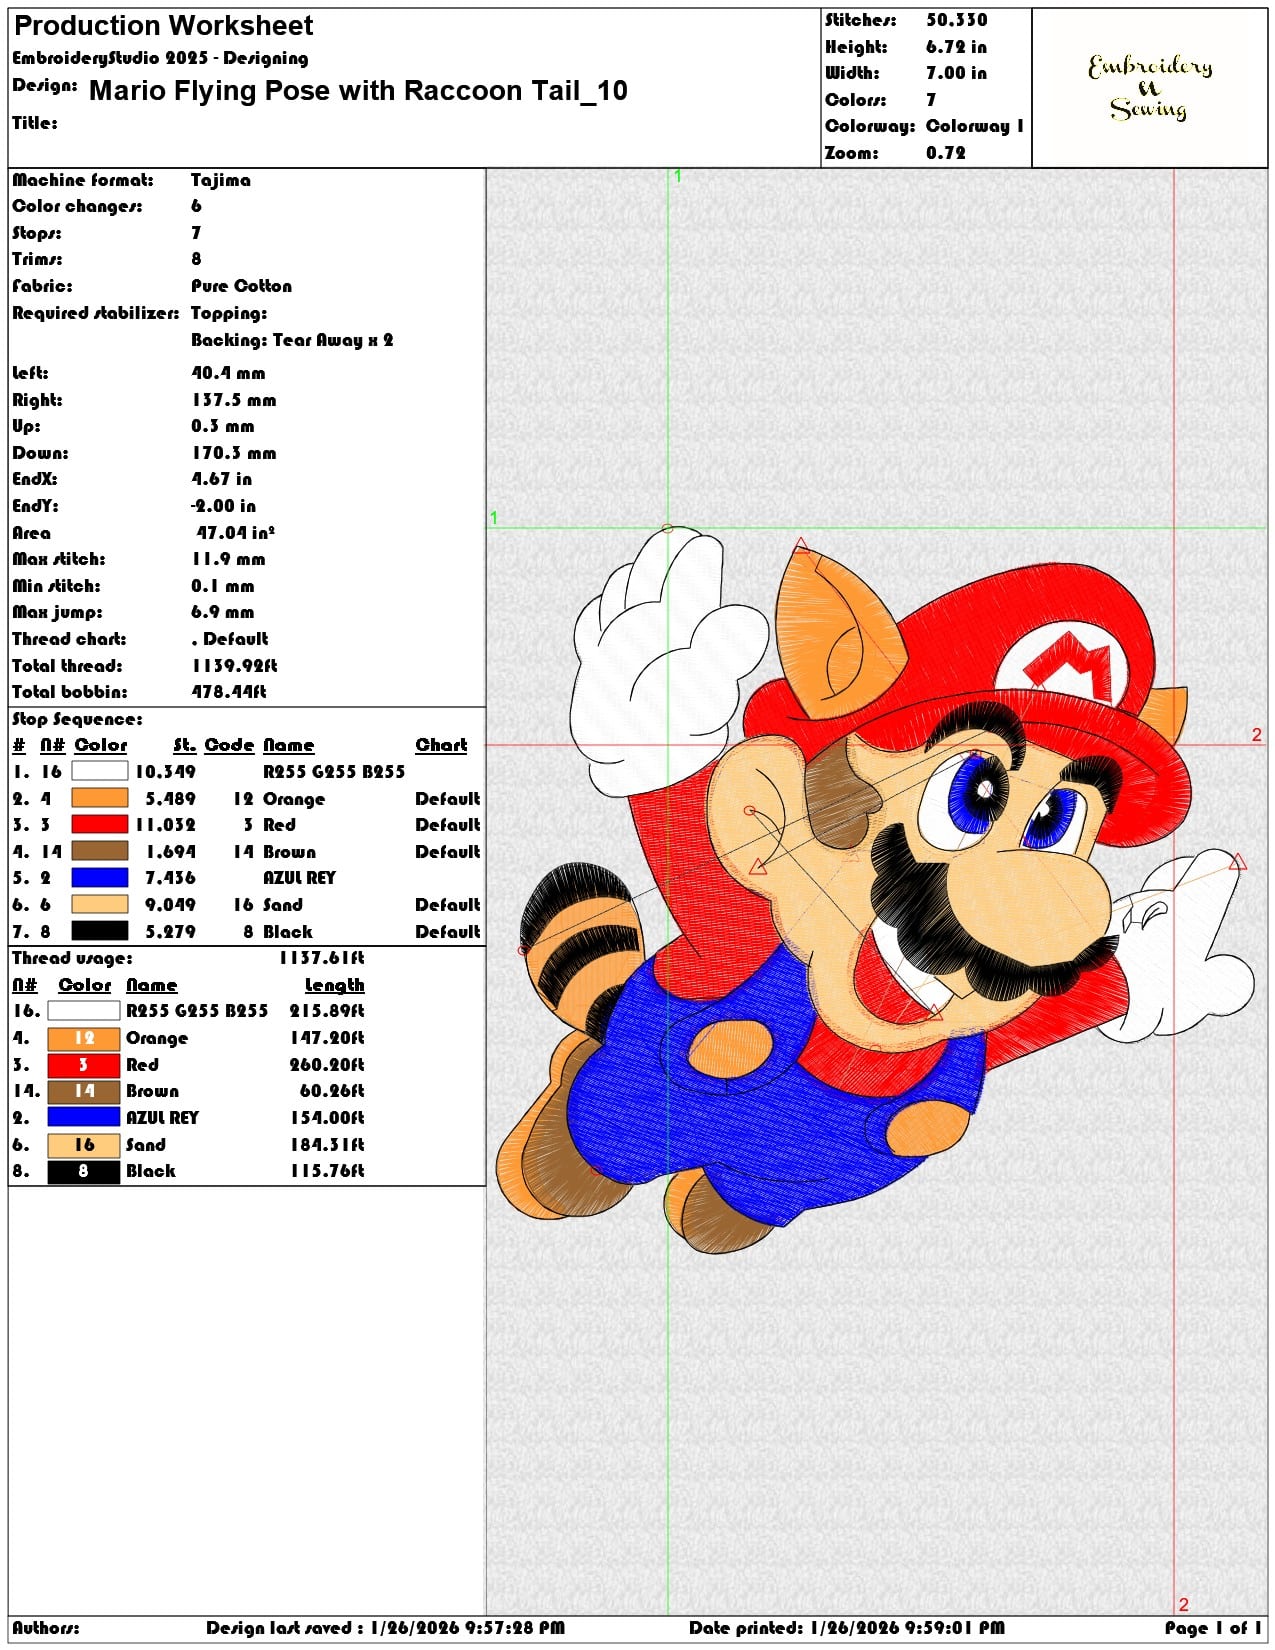Click the Width value 7.00 in
This screenshot has height=1650, width=1275.
[x=956, y=73]
